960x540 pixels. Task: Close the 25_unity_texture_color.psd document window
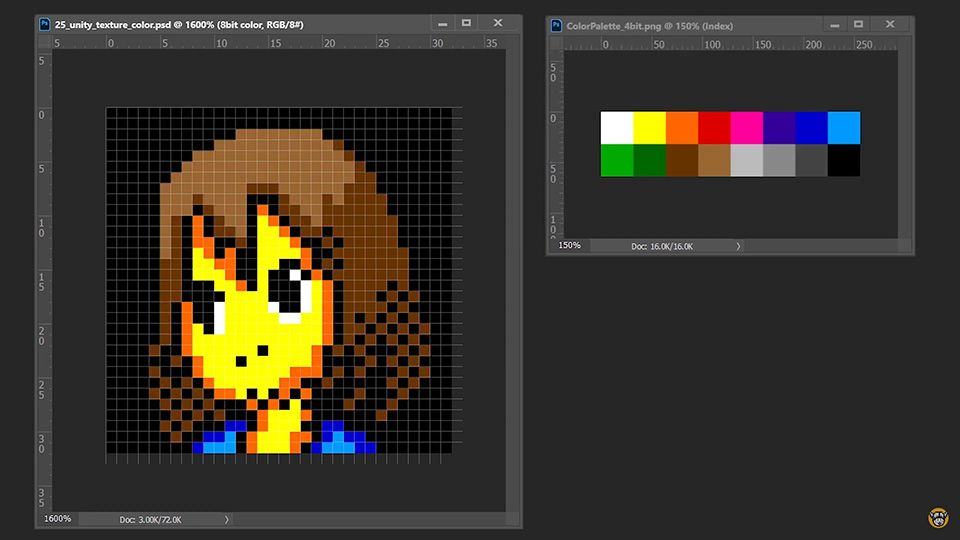[498, 23]
